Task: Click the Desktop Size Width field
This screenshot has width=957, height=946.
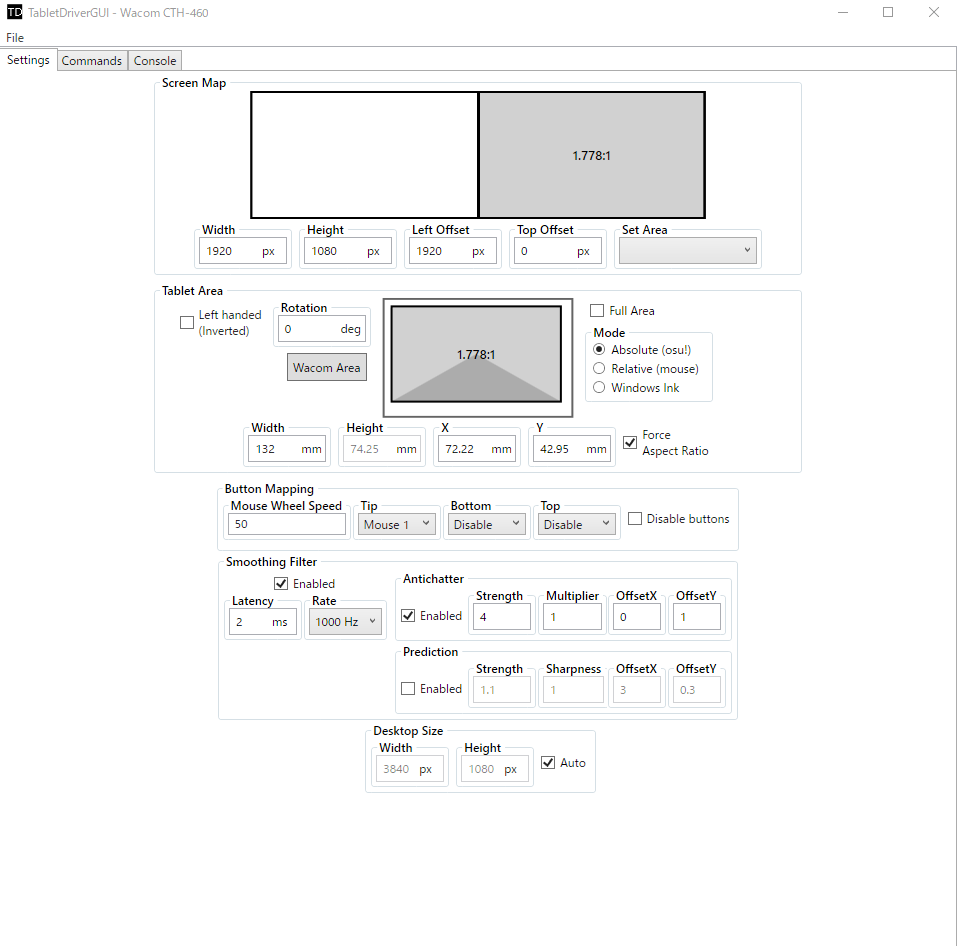Action: (410, 769)
